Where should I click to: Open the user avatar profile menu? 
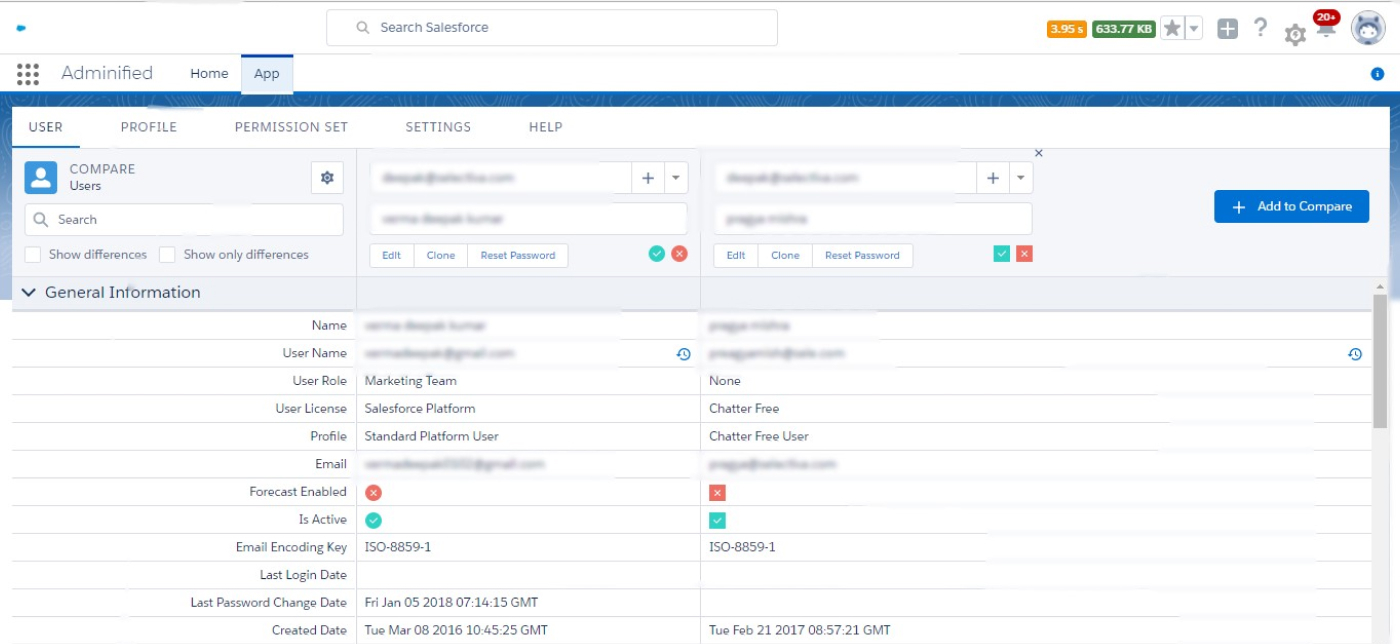click(1367, 28)
